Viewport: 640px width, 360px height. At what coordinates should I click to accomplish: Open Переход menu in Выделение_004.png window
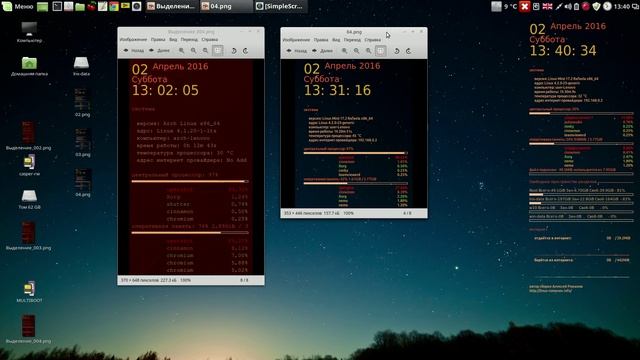point(189,40)
